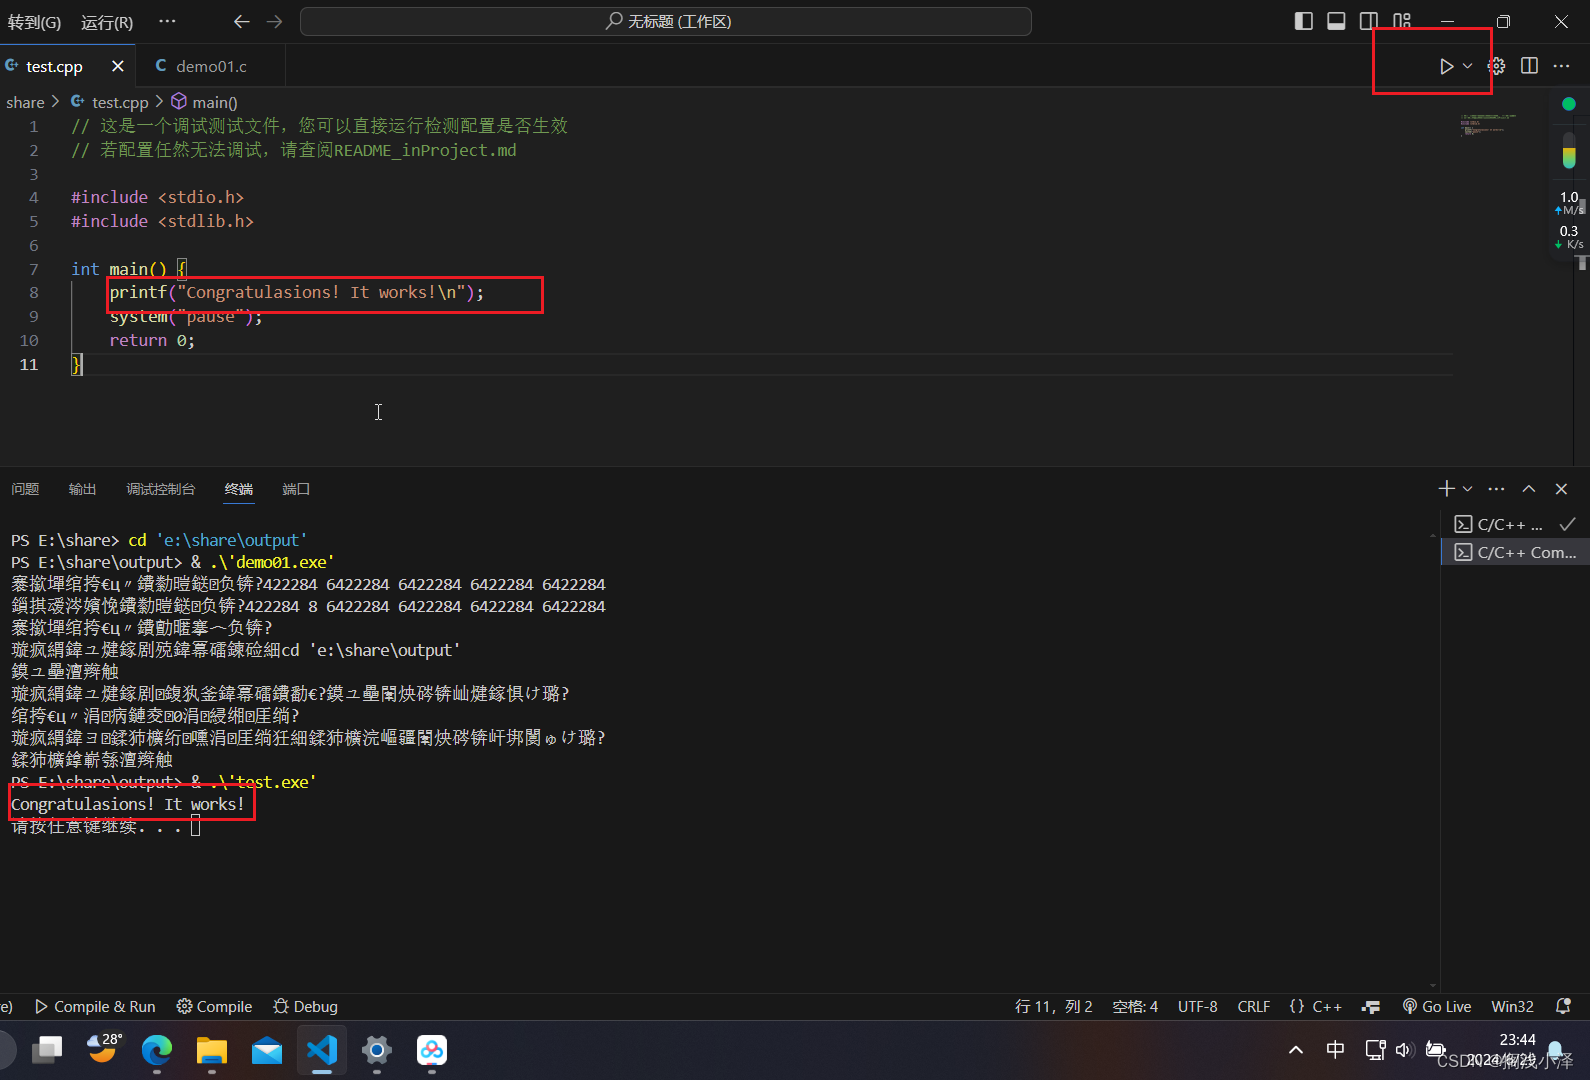Navigate forward with the right arrow
The height and width of the screenshot is (1080, 1590).
274,21
